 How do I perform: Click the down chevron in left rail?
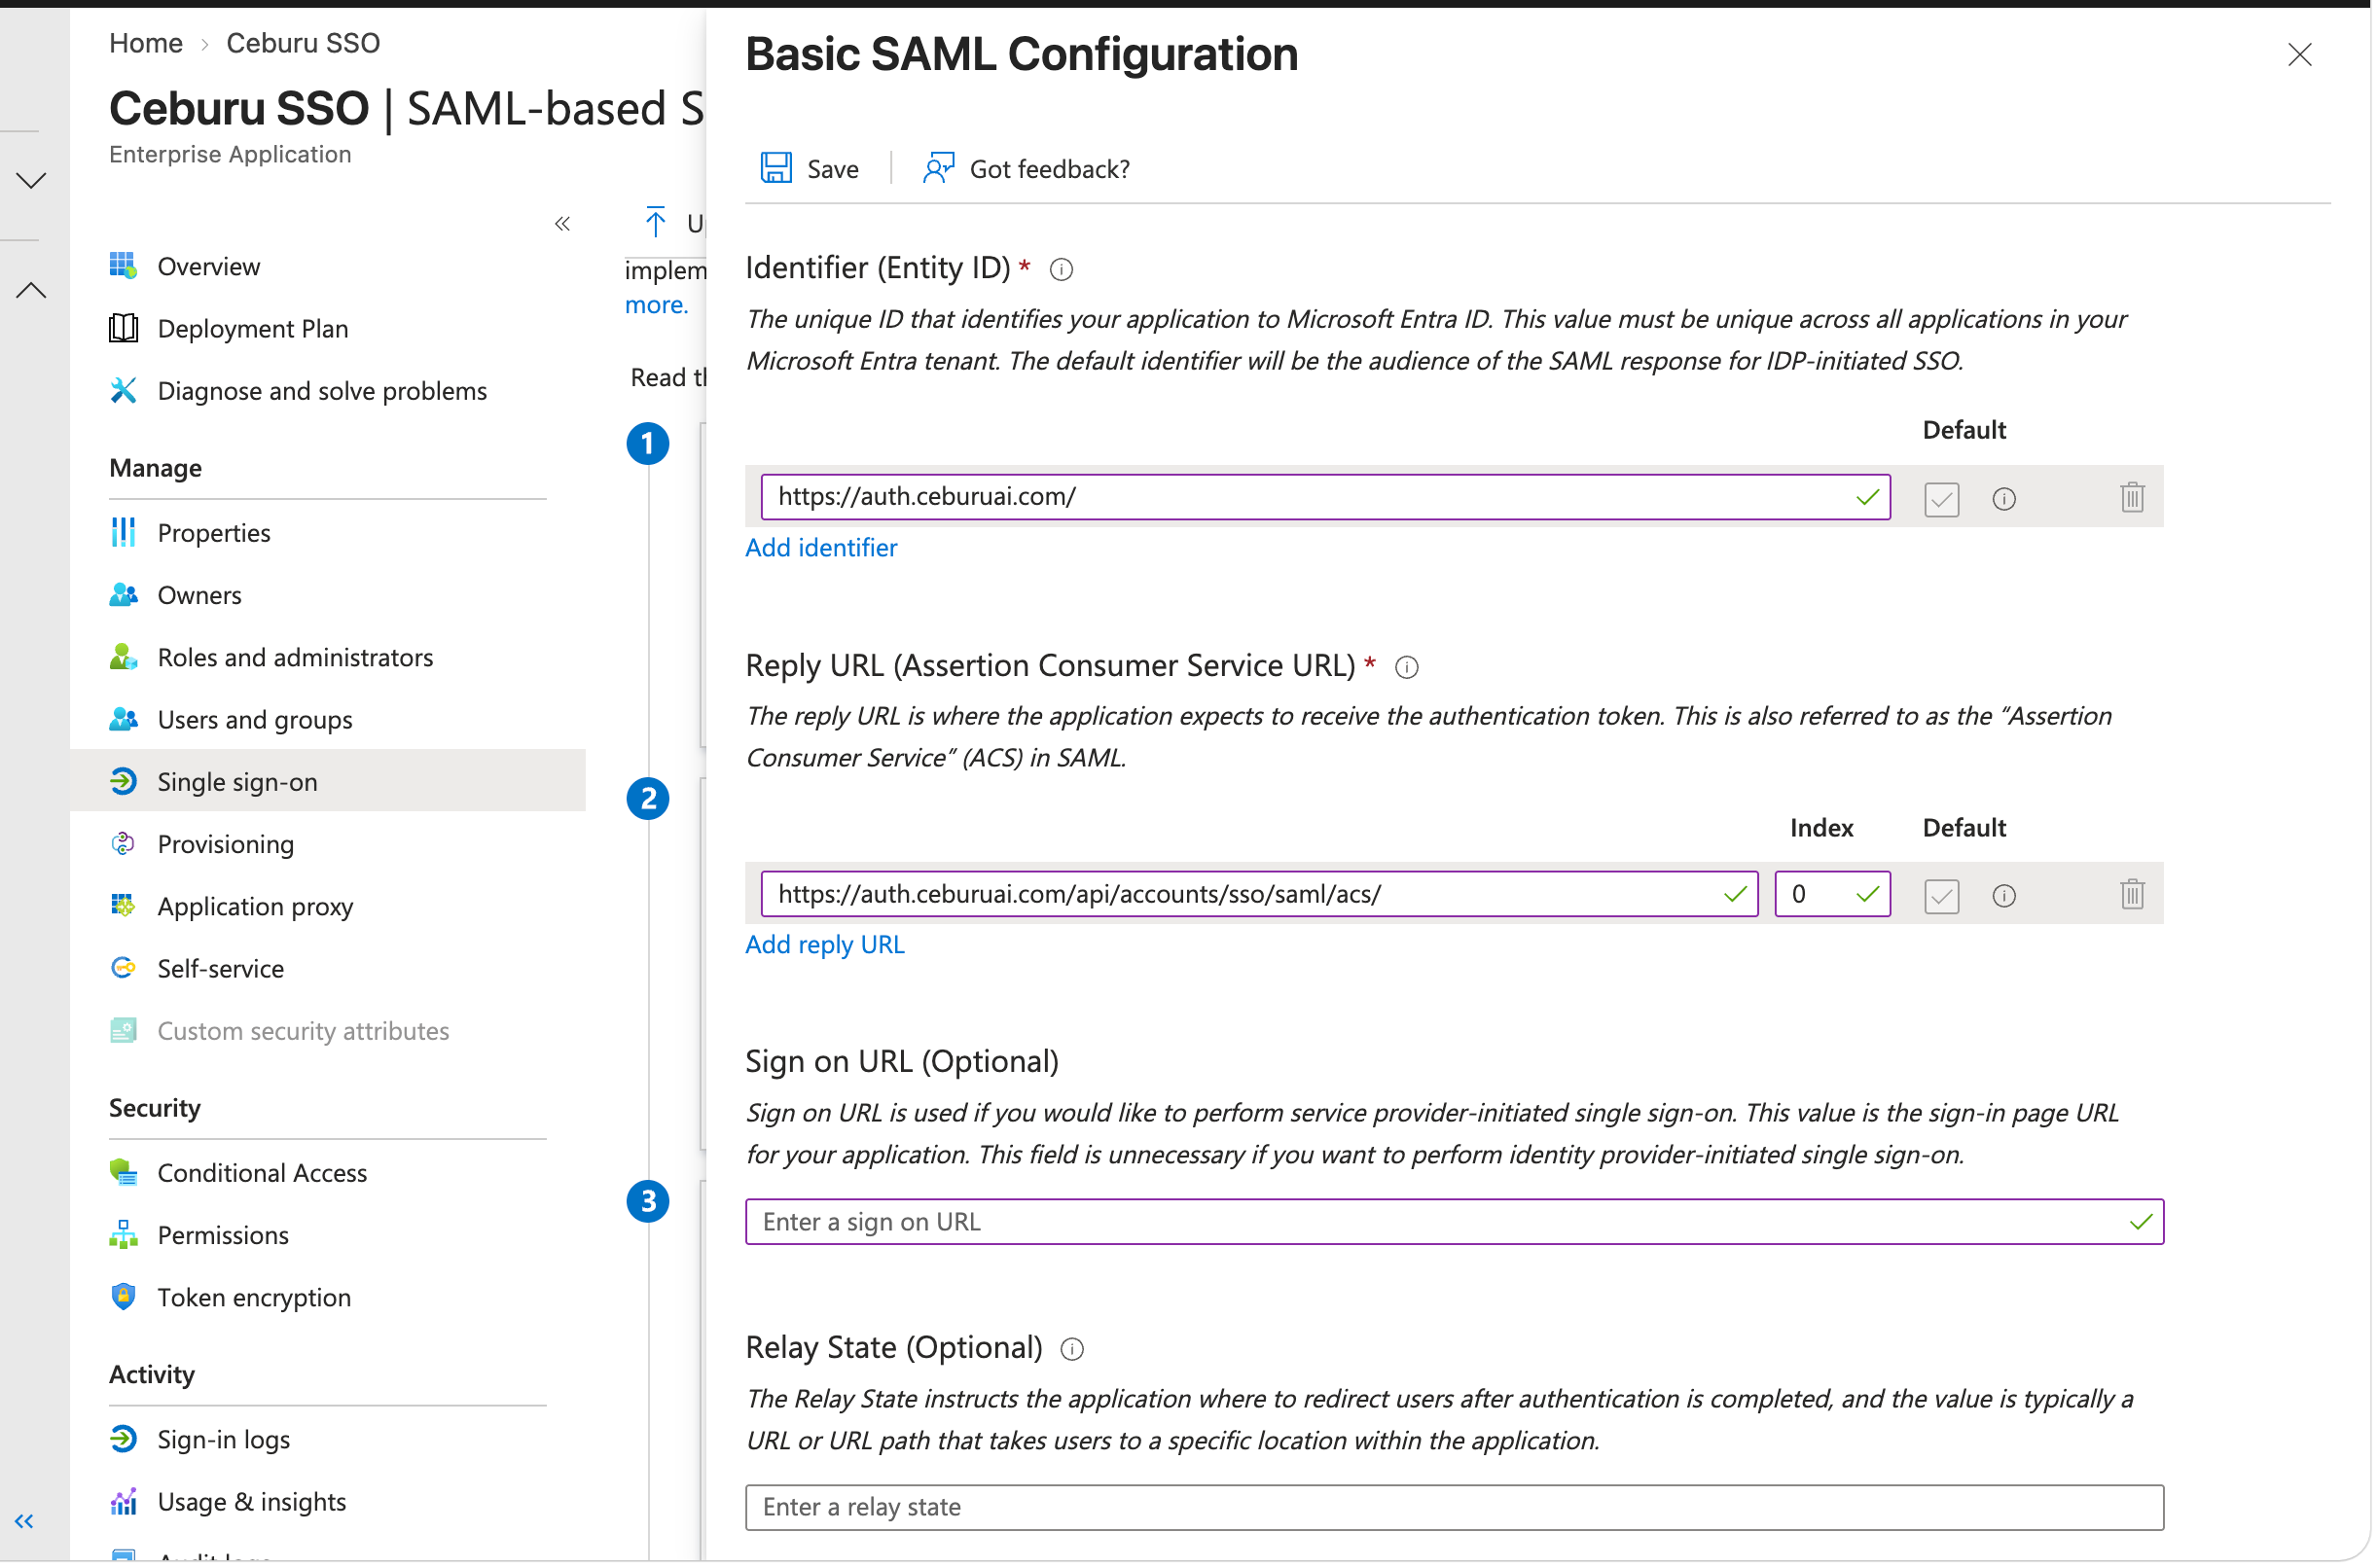31,181
